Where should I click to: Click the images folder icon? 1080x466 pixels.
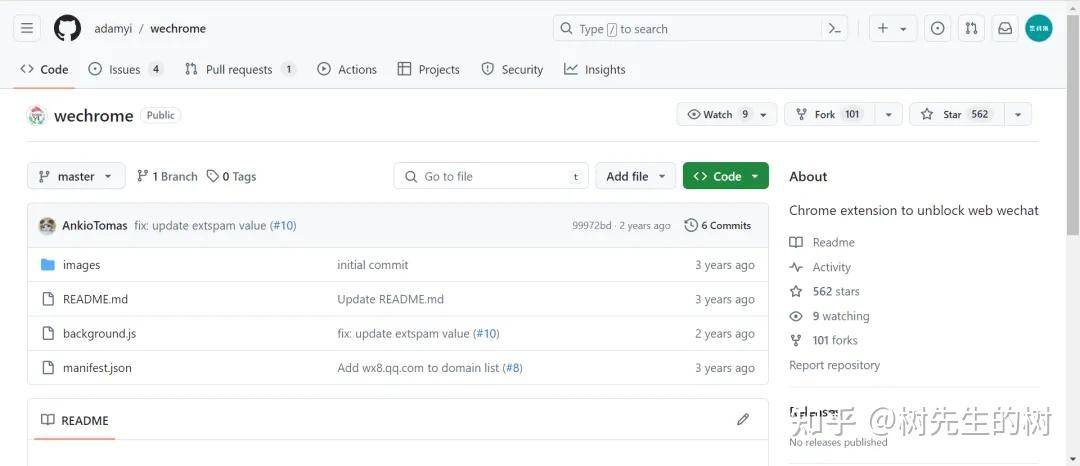(x=48, y=265)
